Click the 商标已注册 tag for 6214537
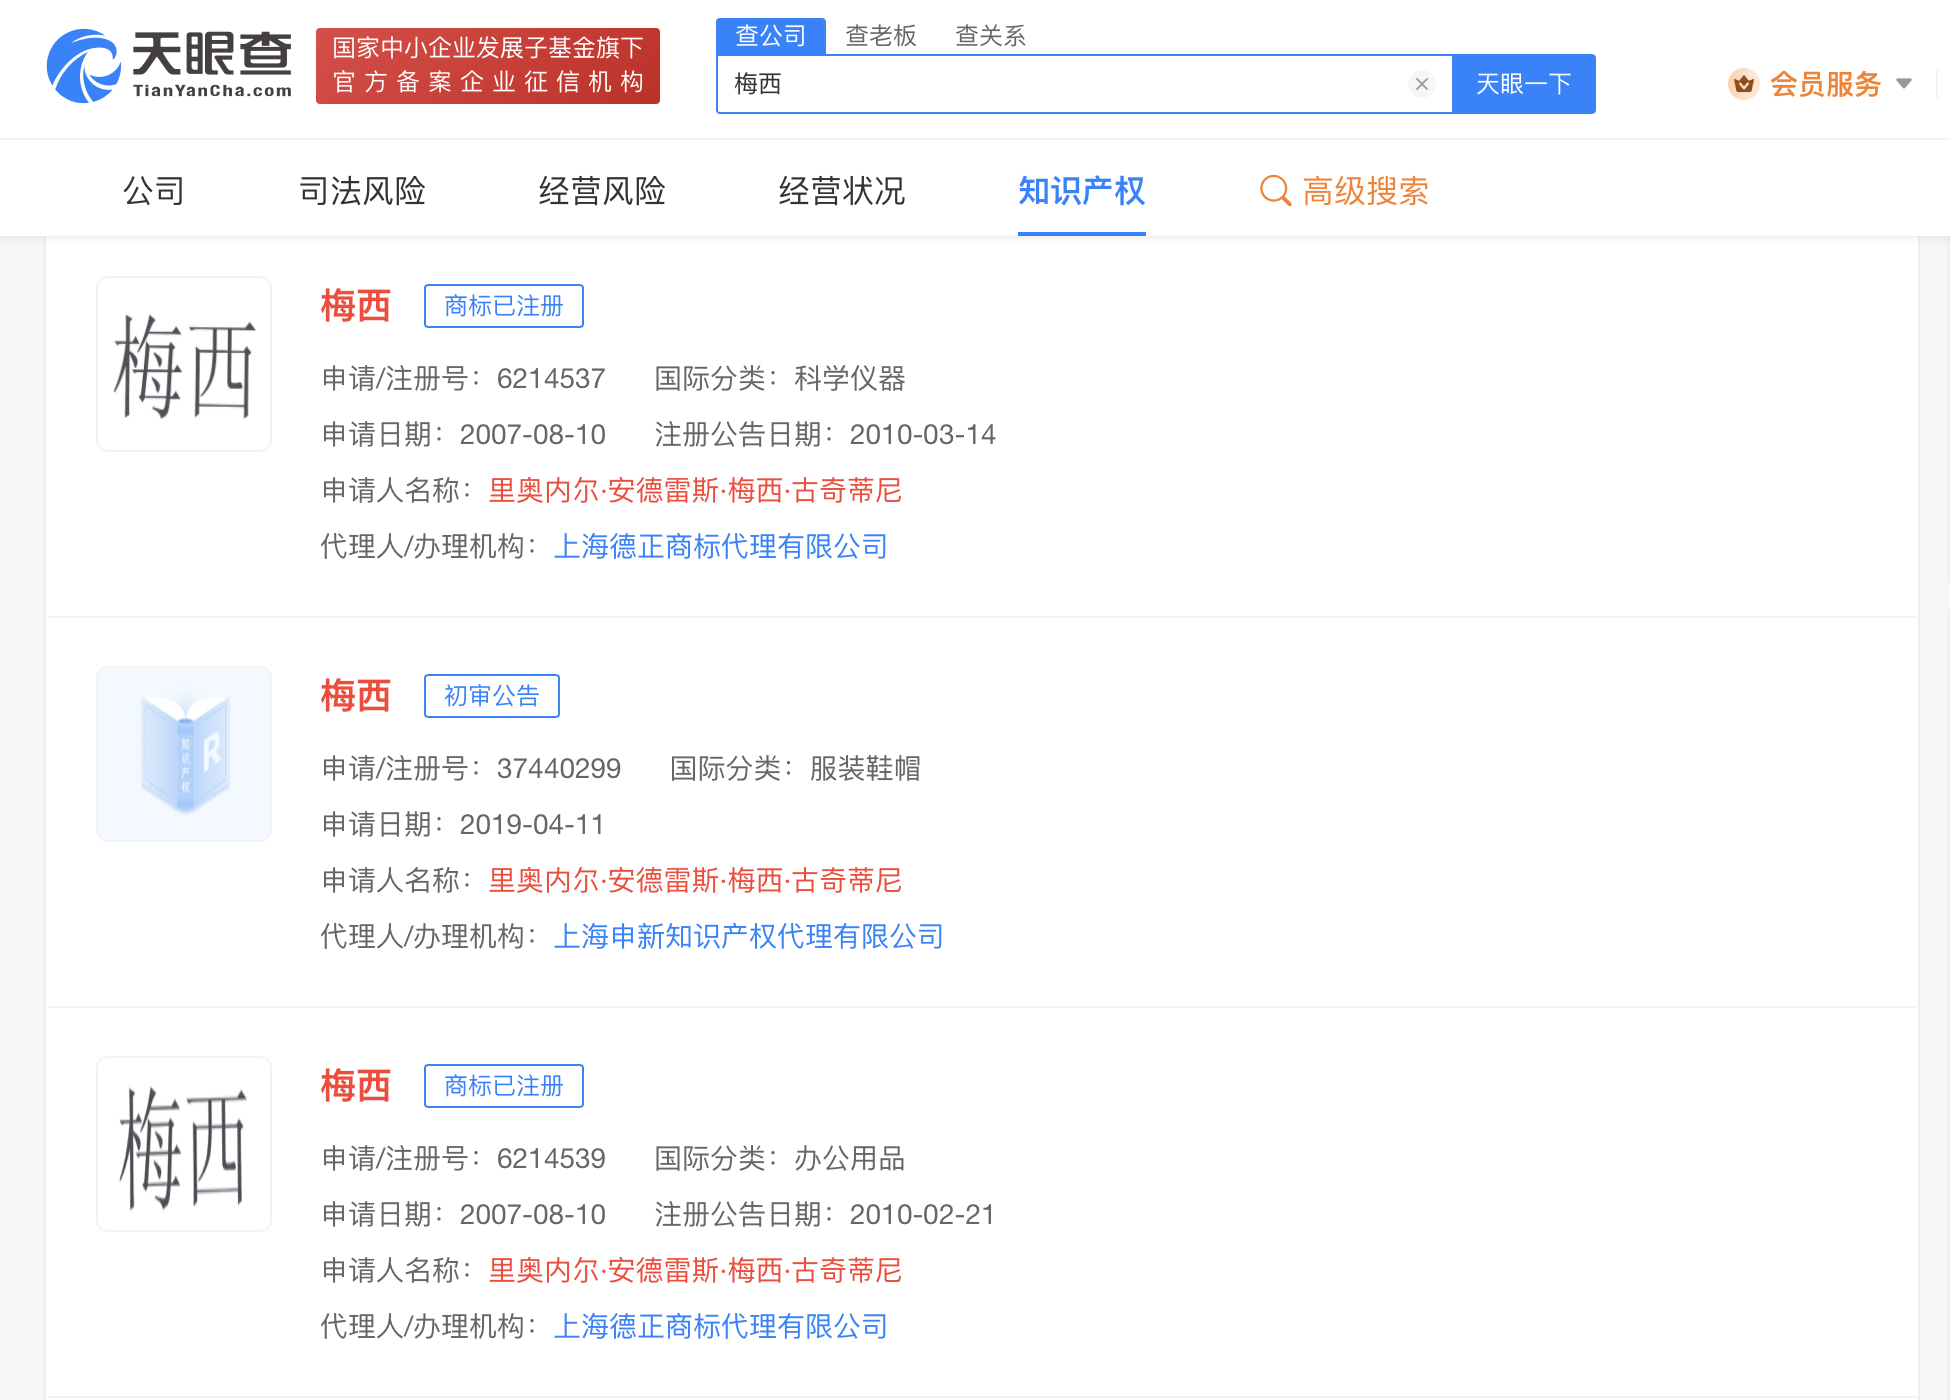Screen dimensions: 1950x1400 504,306
